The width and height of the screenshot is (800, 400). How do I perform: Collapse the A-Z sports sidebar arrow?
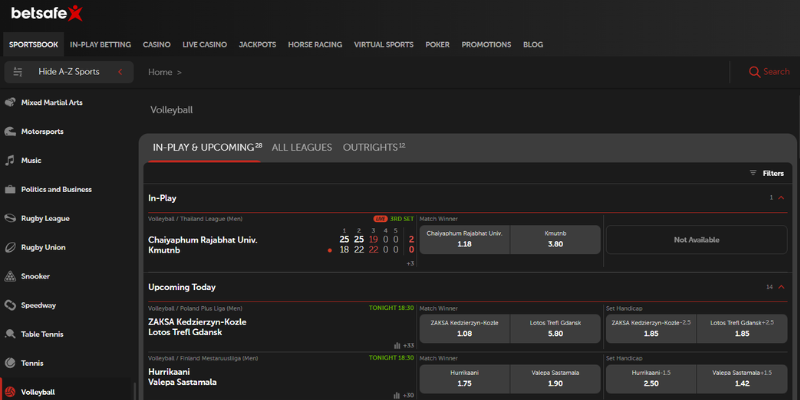pyautogui.click(x=120, y=72)
